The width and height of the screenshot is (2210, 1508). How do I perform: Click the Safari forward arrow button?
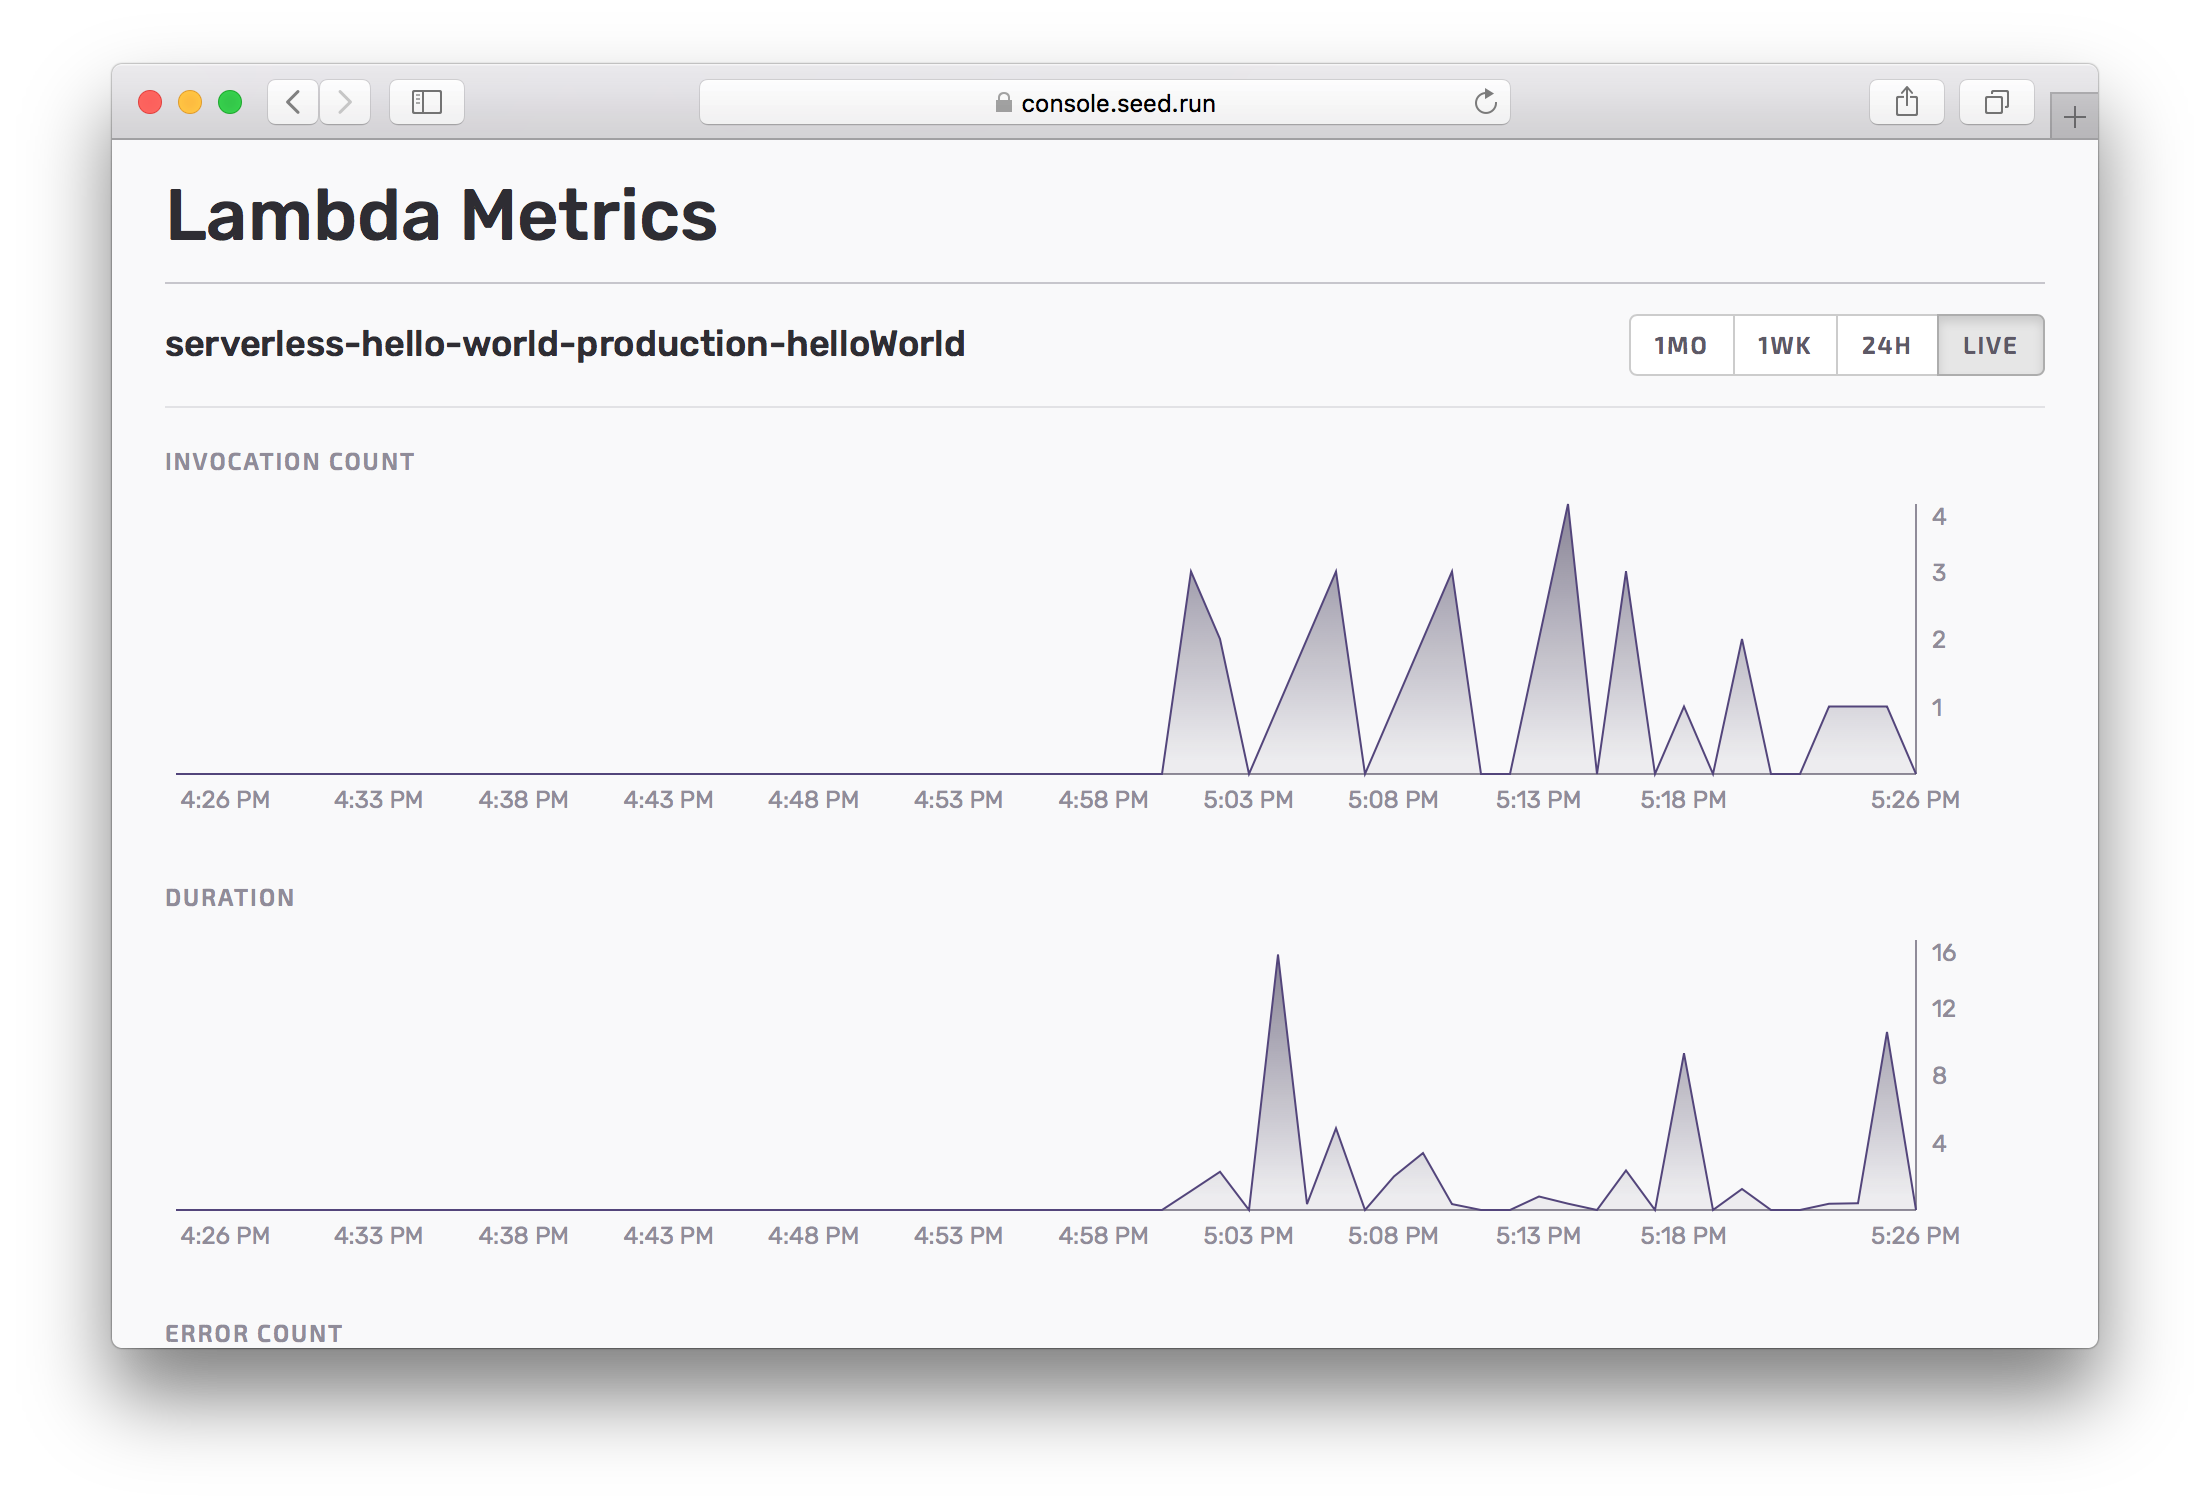coord(345,102)
